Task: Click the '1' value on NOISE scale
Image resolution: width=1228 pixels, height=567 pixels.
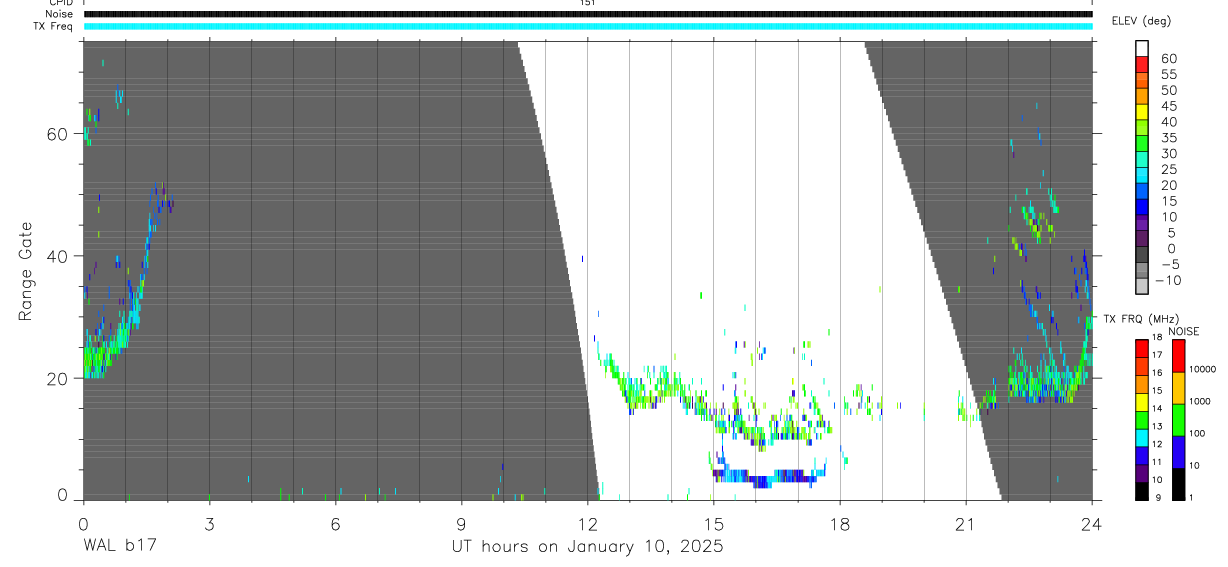Action: click(x=1193, y=497)
